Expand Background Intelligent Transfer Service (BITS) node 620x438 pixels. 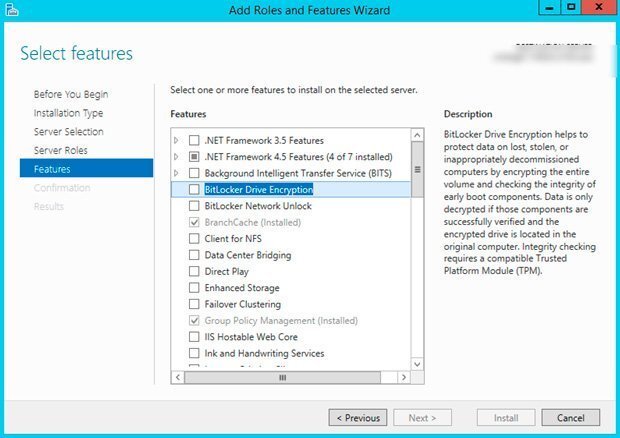pos(176,173)
